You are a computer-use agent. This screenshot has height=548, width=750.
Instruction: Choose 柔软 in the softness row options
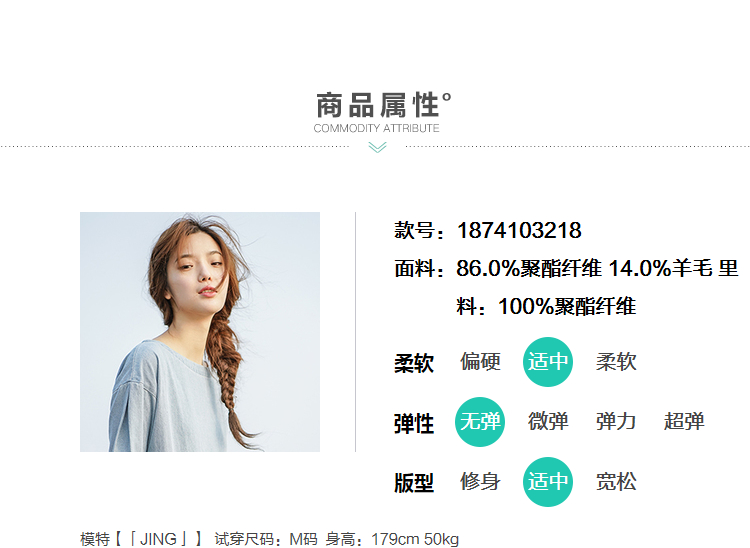point(616,362)
